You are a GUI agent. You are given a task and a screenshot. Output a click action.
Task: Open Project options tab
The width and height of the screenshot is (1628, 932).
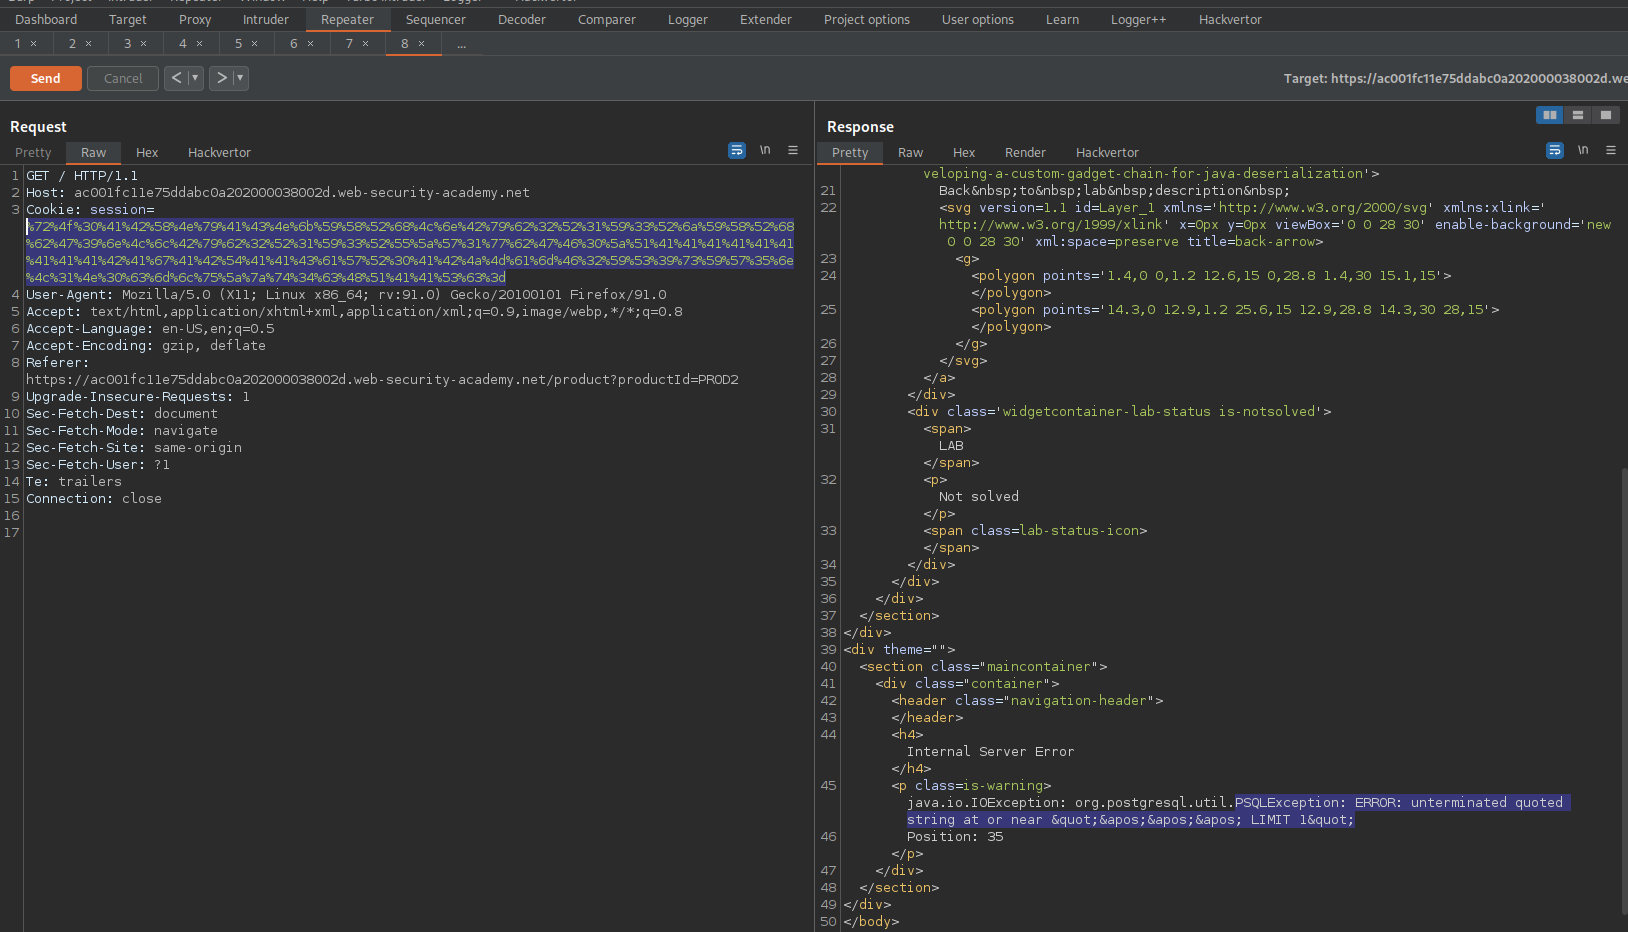point(867,19)
